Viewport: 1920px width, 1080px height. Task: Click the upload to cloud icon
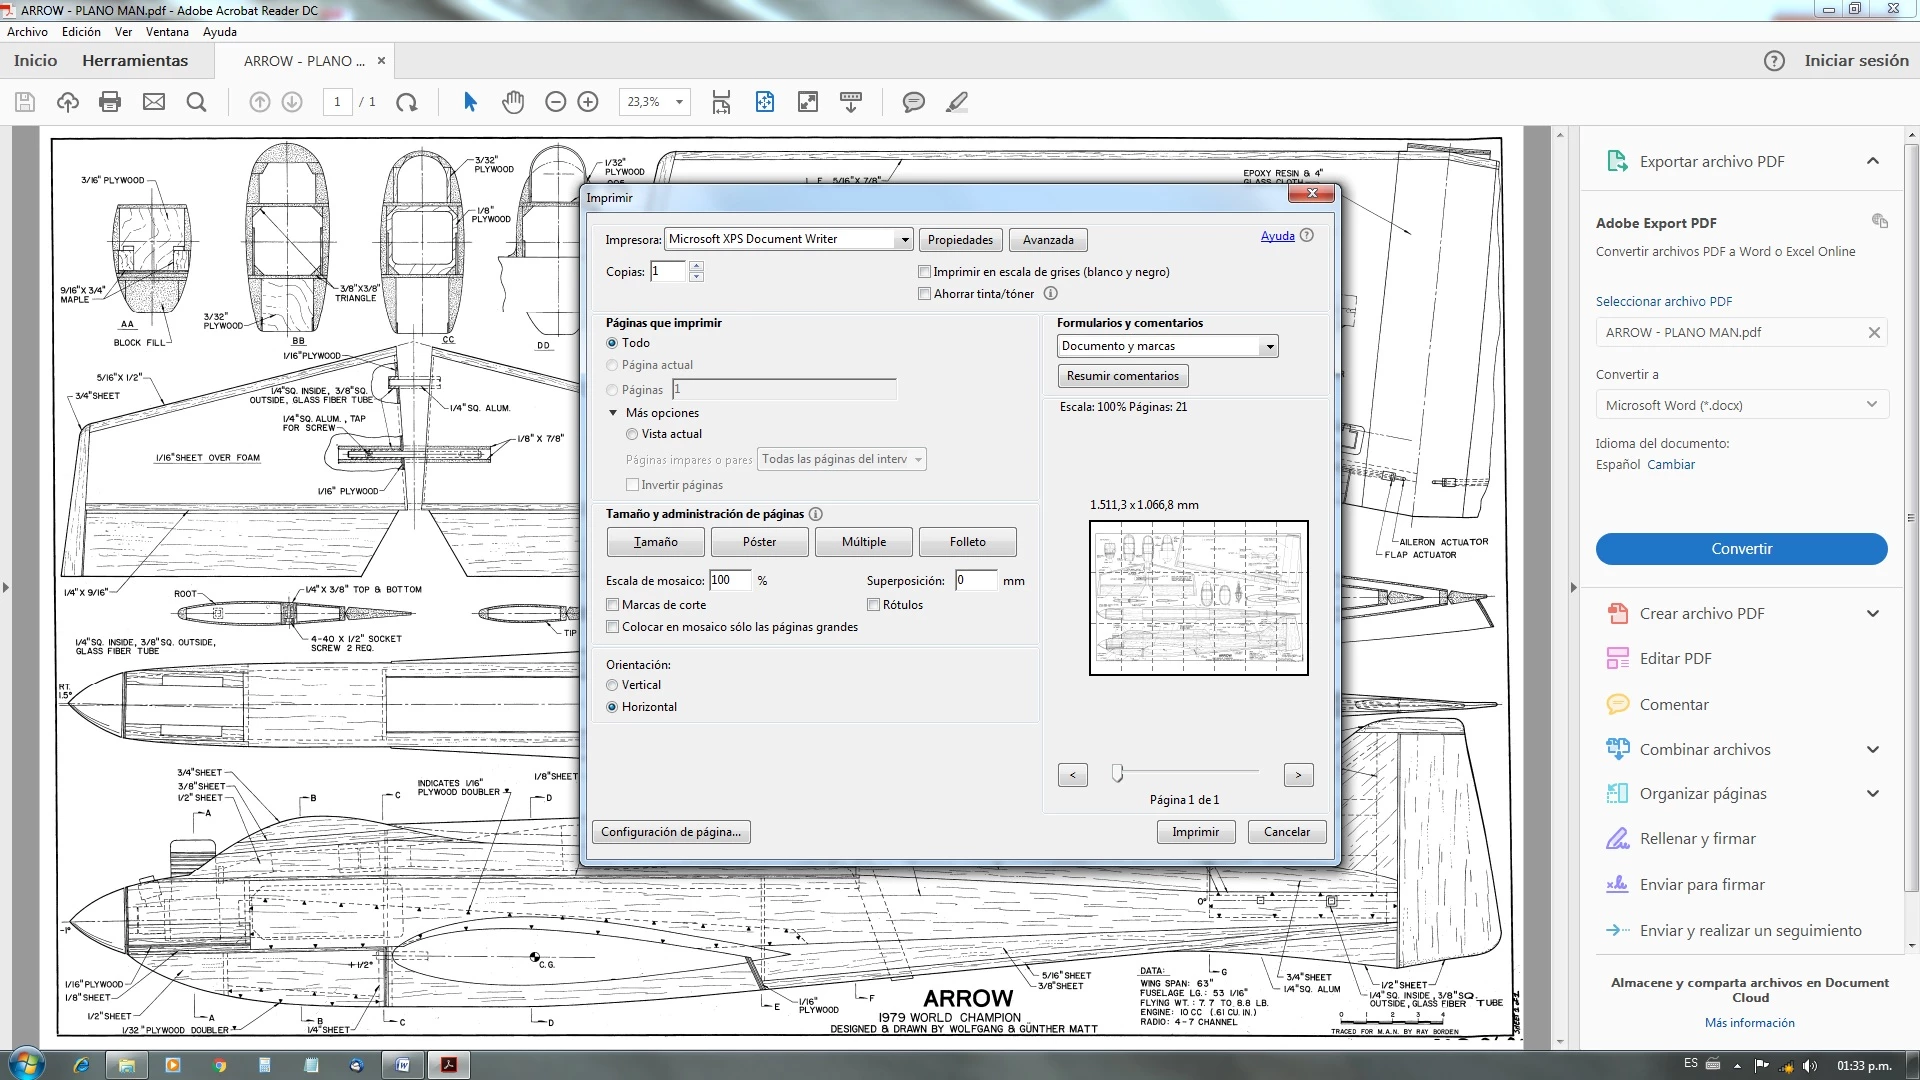point(67,102)
